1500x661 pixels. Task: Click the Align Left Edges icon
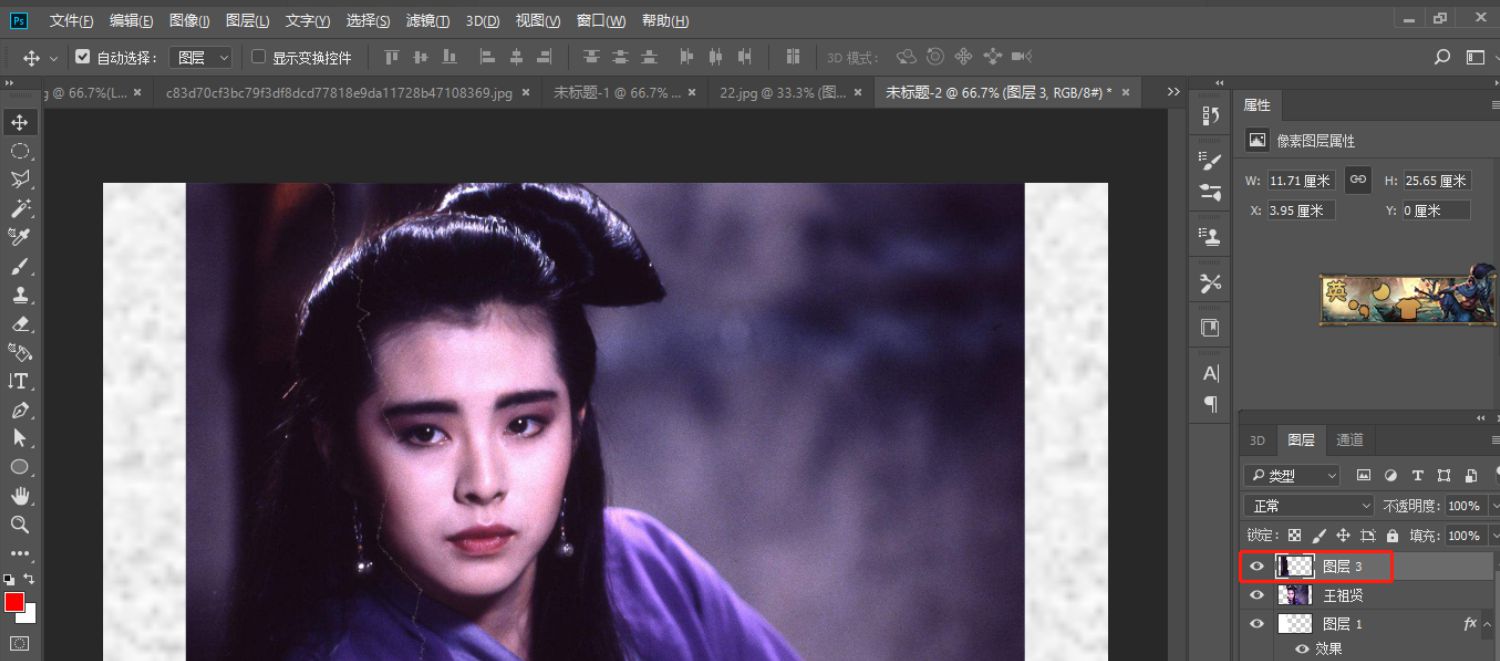(x=488, y=57)
